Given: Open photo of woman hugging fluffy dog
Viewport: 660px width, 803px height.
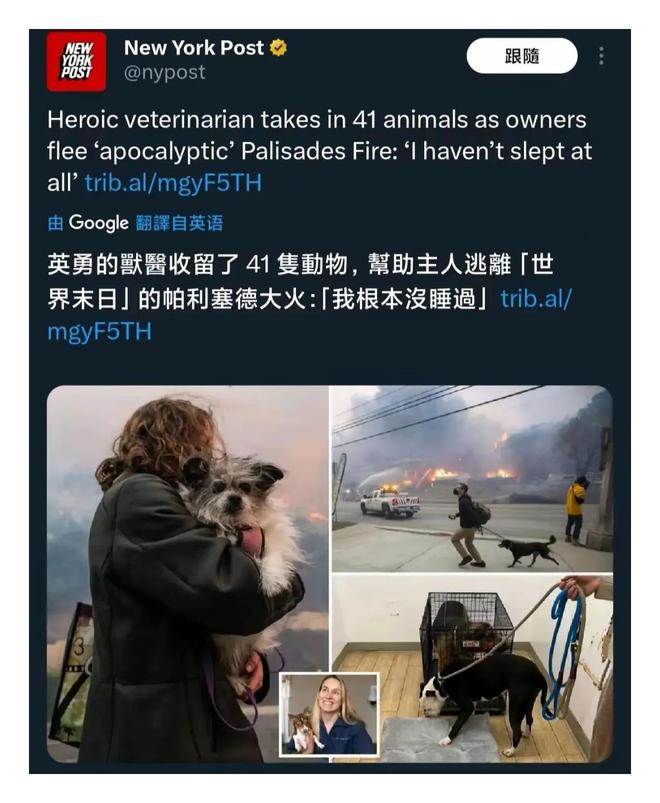Looking at the screenshot, I should pos(187,574).
